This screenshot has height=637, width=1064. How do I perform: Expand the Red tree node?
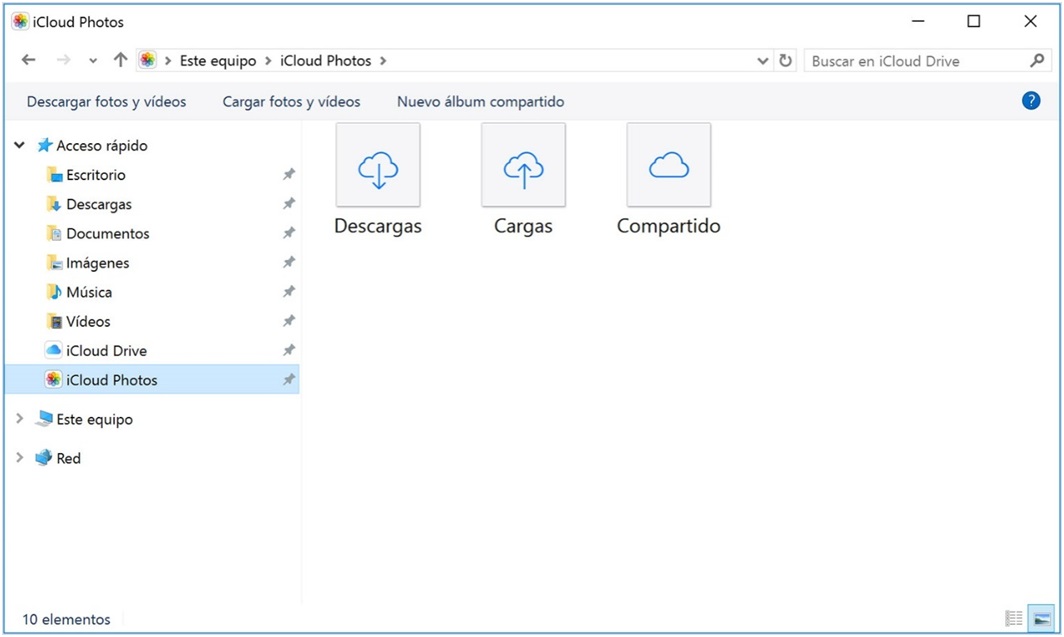[20, 458]
